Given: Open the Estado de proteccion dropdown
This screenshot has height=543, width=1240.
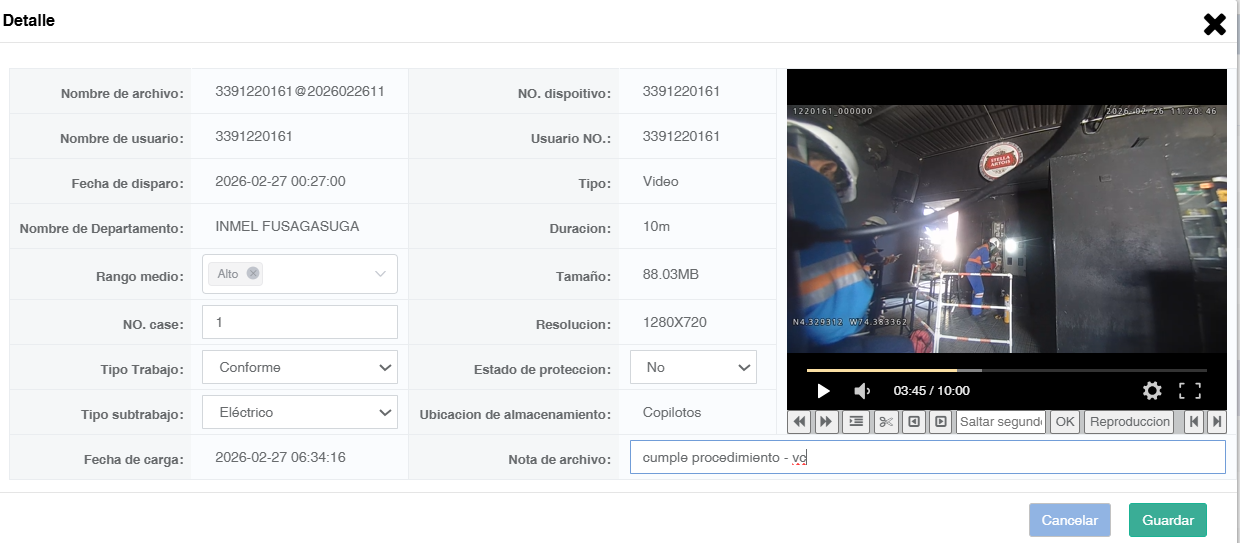Looking at the screenshot, I should (x=693, y=367).
